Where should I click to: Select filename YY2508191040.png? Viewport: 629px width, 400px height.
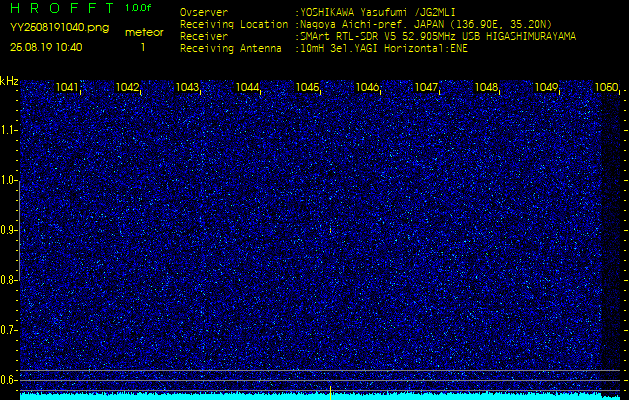59,28
